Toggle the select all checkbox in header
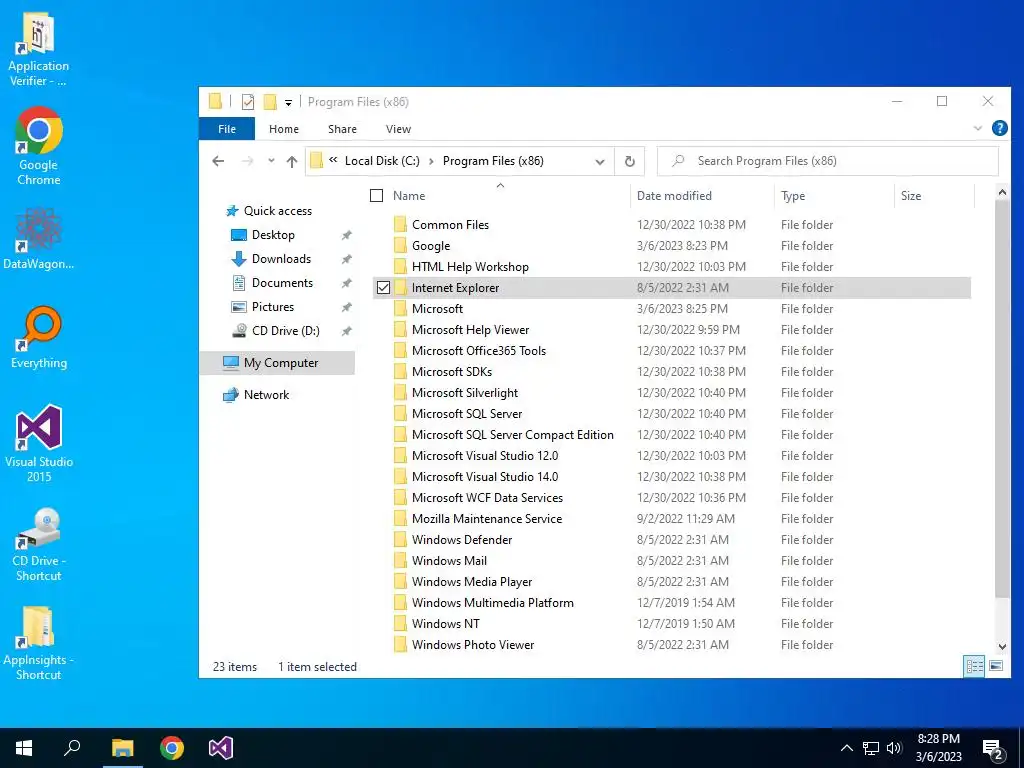 pos(376,195)
